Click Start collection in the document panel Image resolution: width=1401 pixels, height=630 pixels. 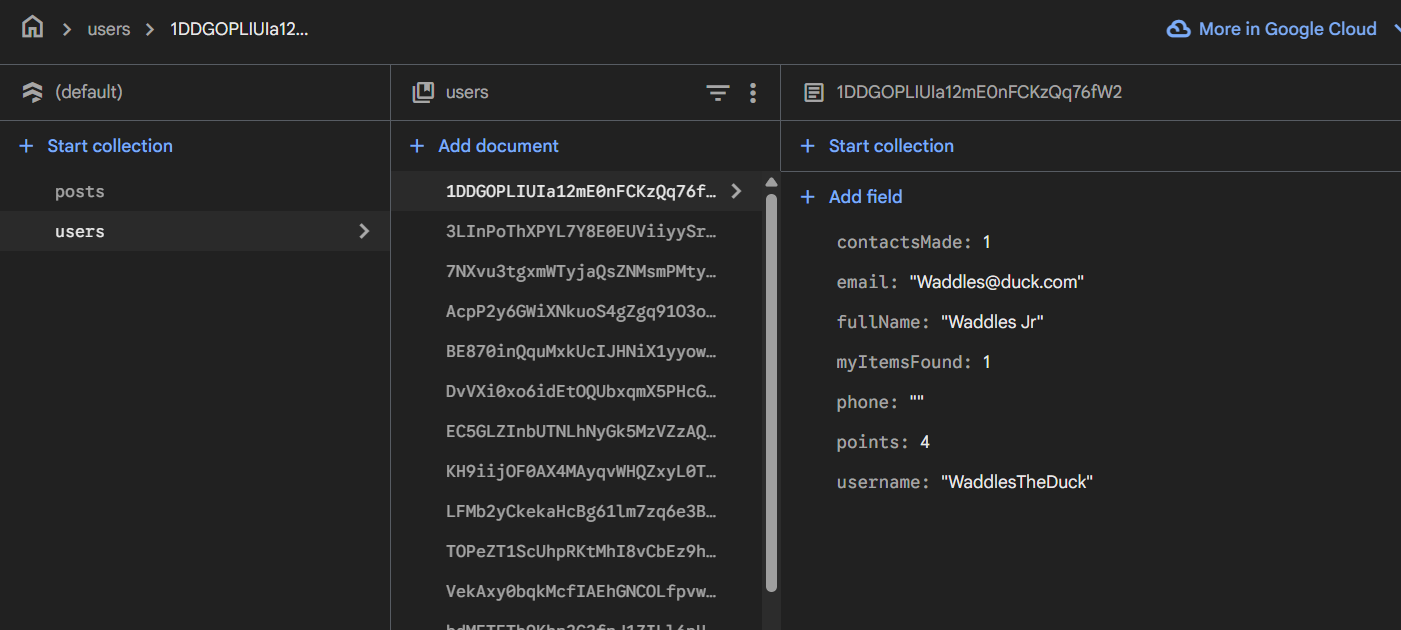click(x=878, y=146)
